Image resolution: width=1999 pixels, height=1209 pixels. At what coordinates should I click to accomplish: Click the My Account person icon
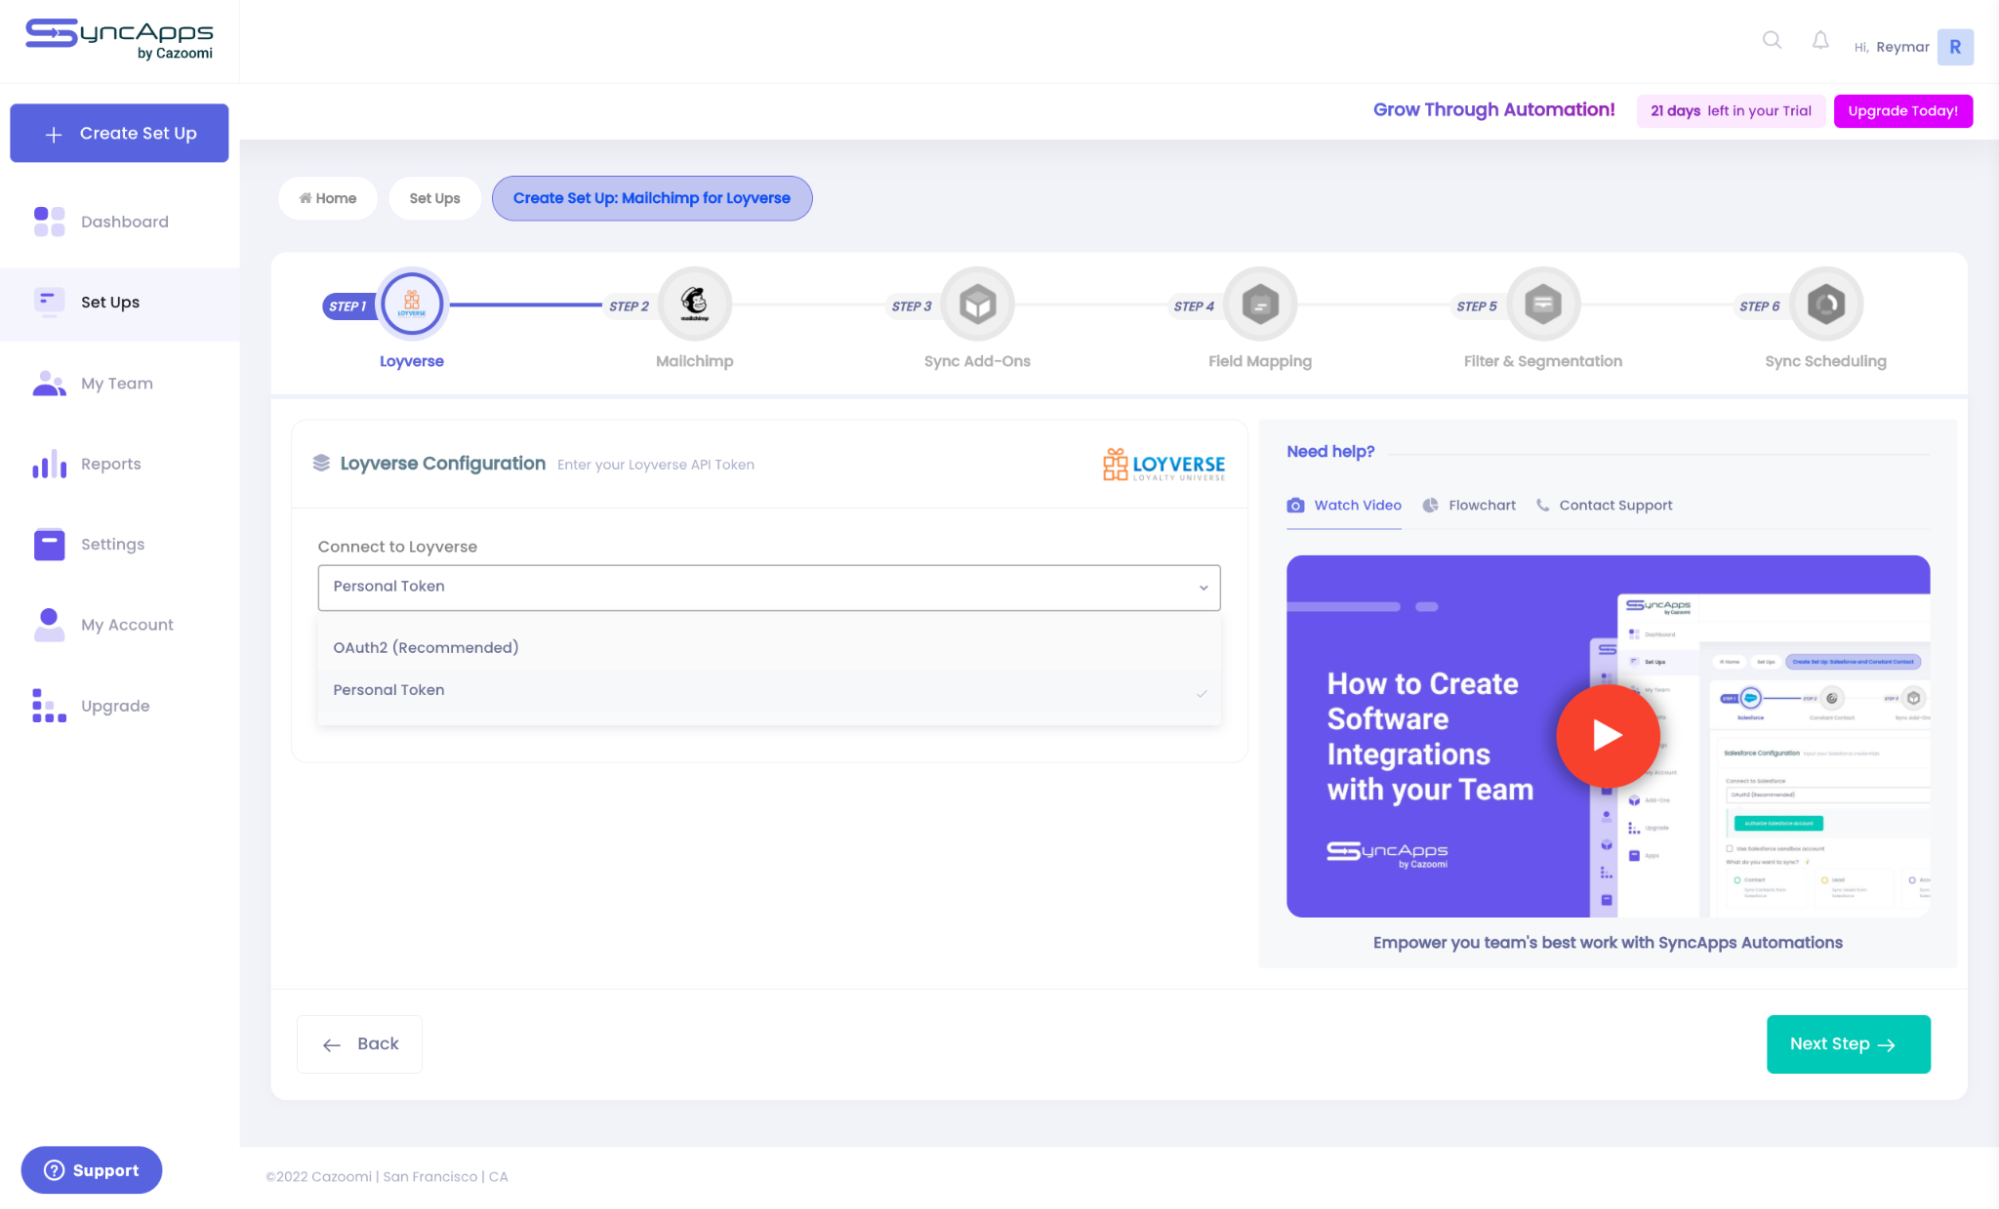[49, 624]
